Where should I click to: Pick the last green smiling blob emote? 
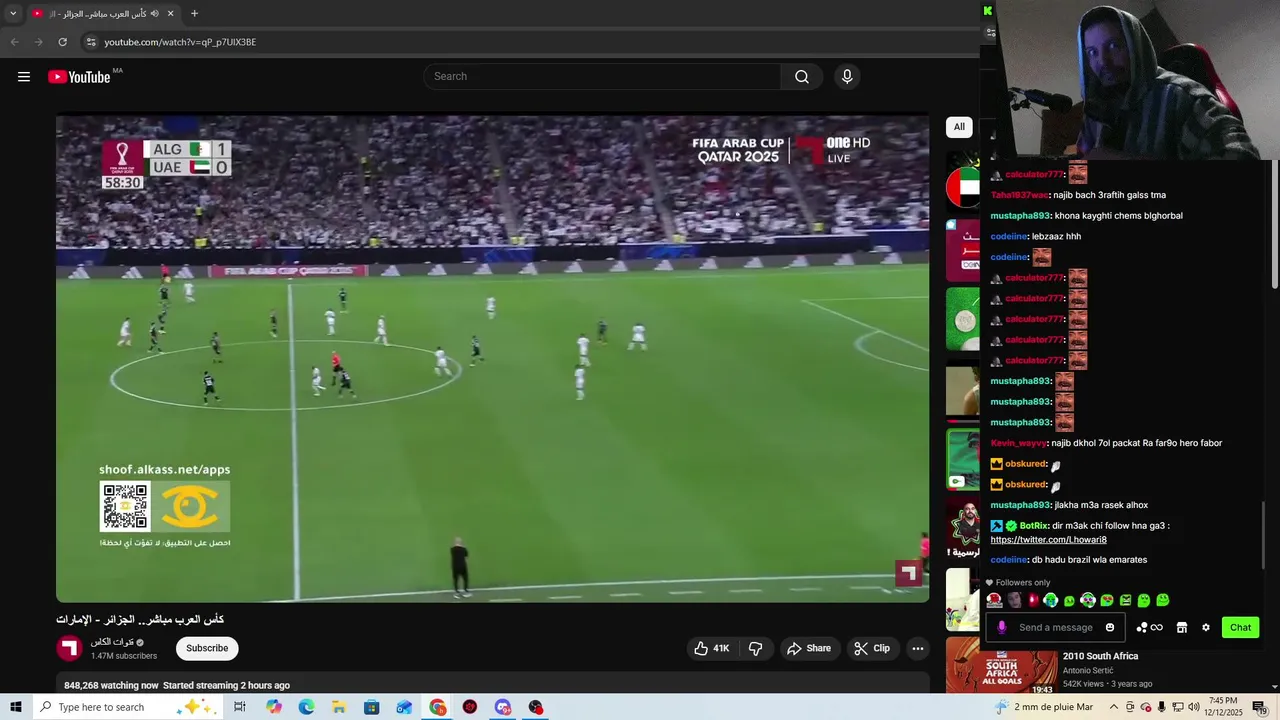pyautogui.click(x=1163, y=600)
